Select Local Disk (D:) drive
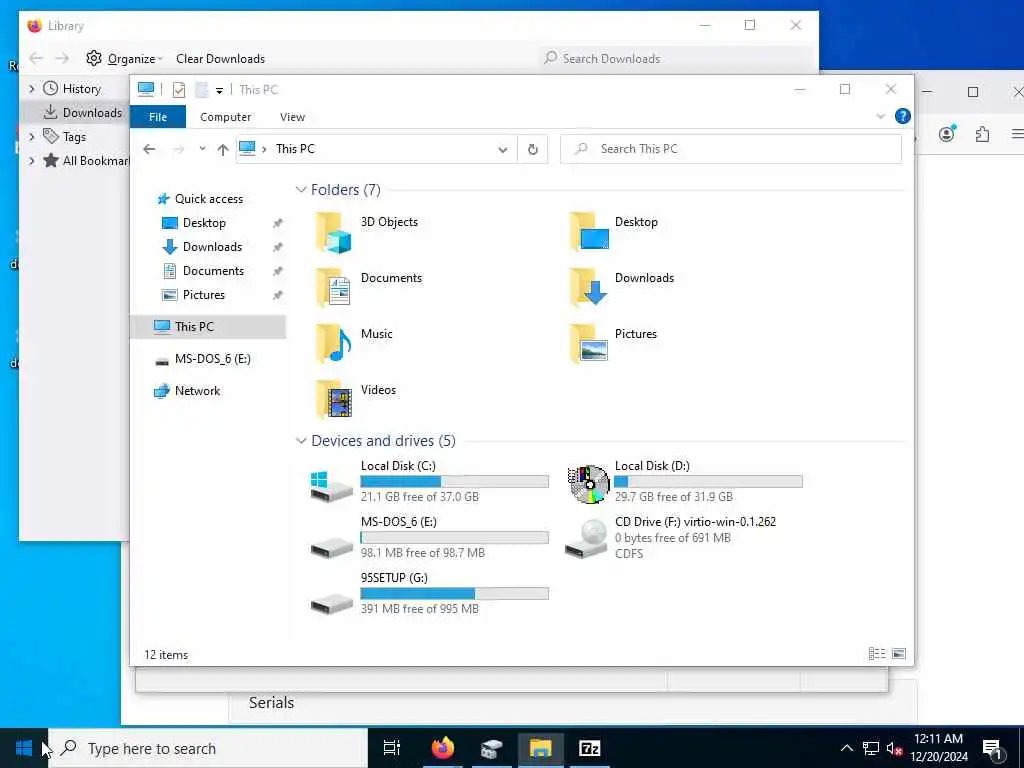 click(x=684, y=484)
